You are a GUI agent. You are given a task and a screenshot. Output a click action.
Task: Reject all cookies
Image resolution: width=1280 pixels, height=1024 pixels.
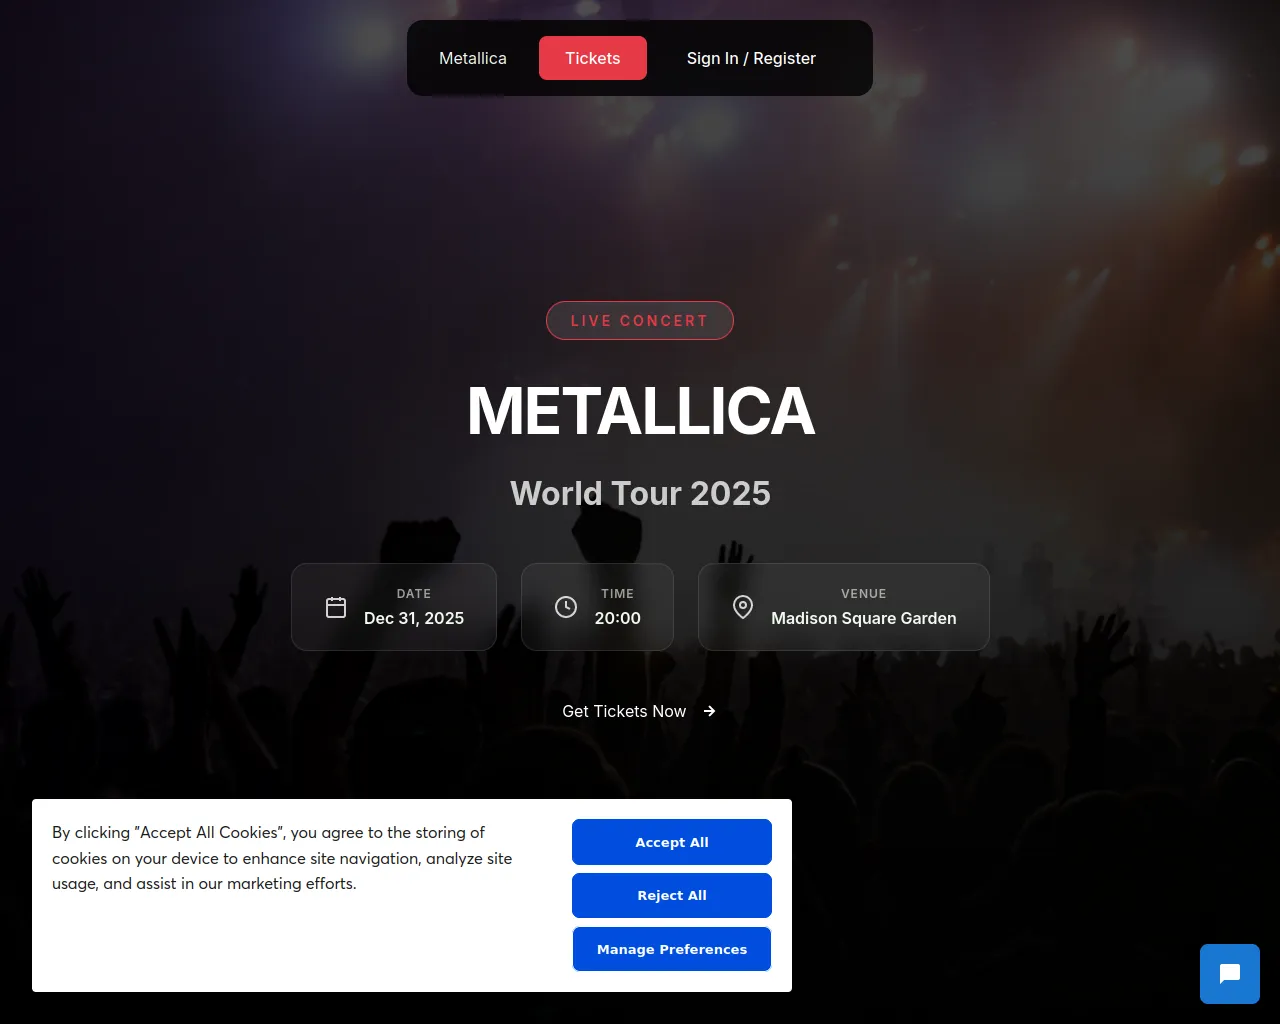pos(672,895)
